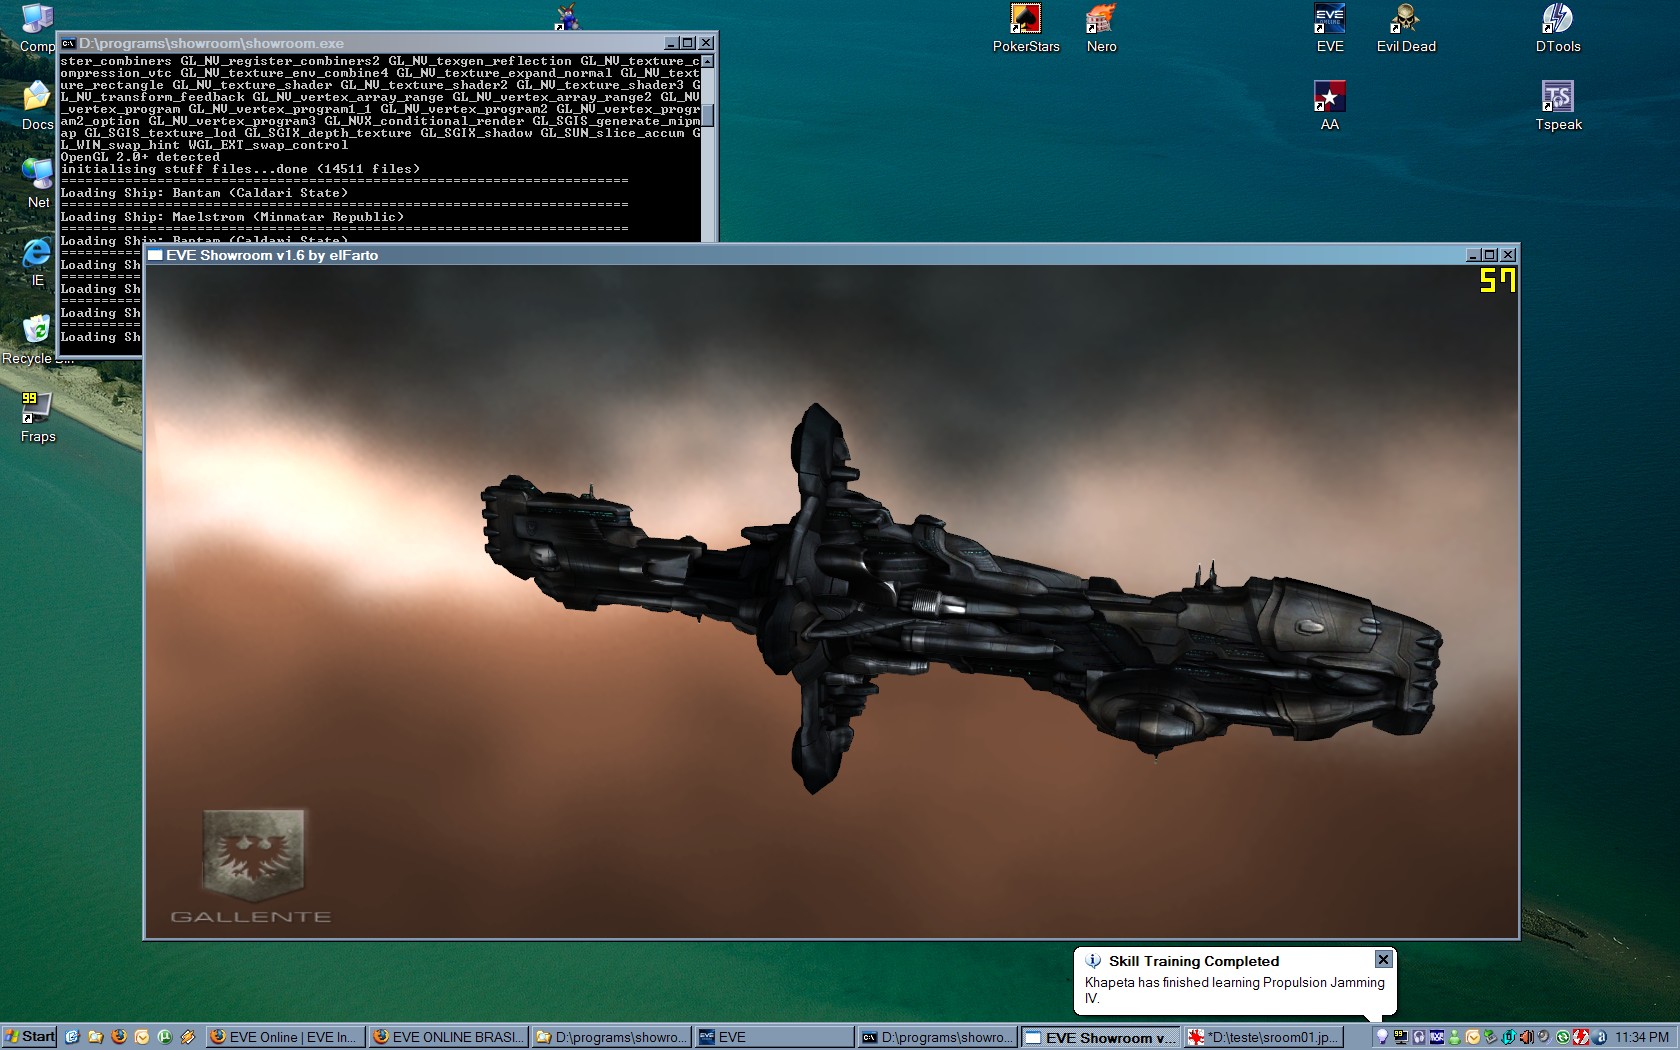This screenshot has width=1680, height=1050.
Task: Launch uTorrent from the quick launch bar
Action: [x=164, y=1037]
